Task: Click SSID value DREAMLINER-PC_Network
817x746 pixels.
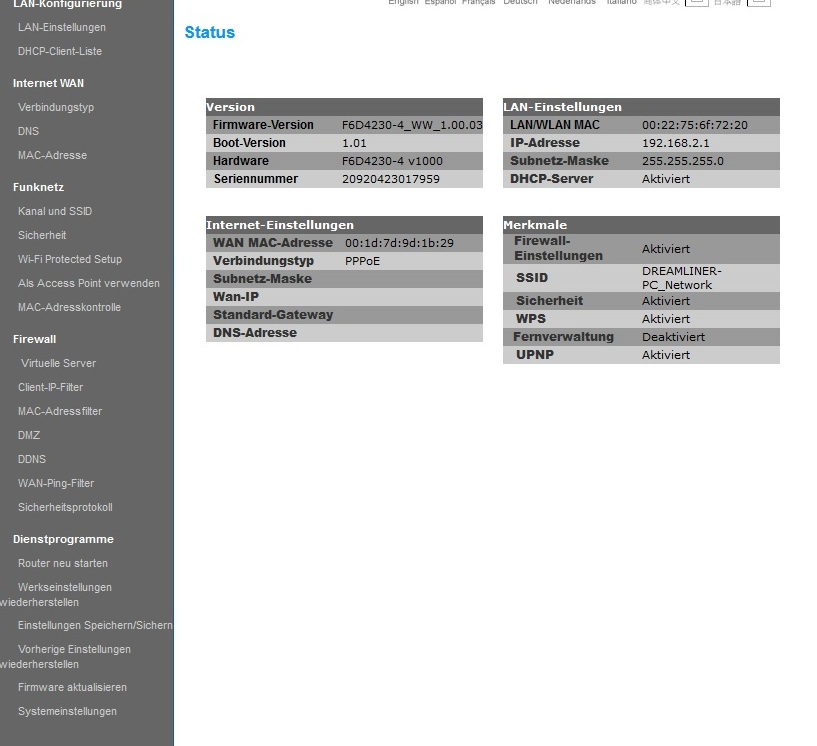Action: pyautogui.click(x=682, y=278)
